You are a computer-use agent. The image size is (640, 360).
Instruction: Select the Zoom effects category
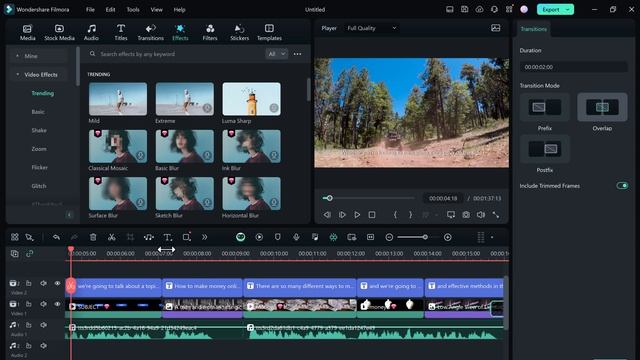39,149
